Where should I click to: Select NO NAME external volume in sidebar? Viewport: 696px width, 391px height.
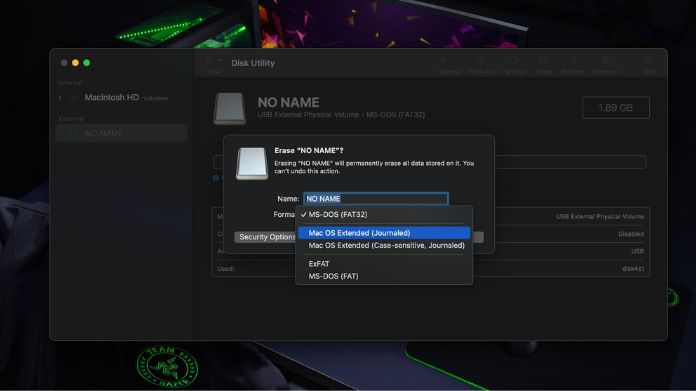coord(121,133)
